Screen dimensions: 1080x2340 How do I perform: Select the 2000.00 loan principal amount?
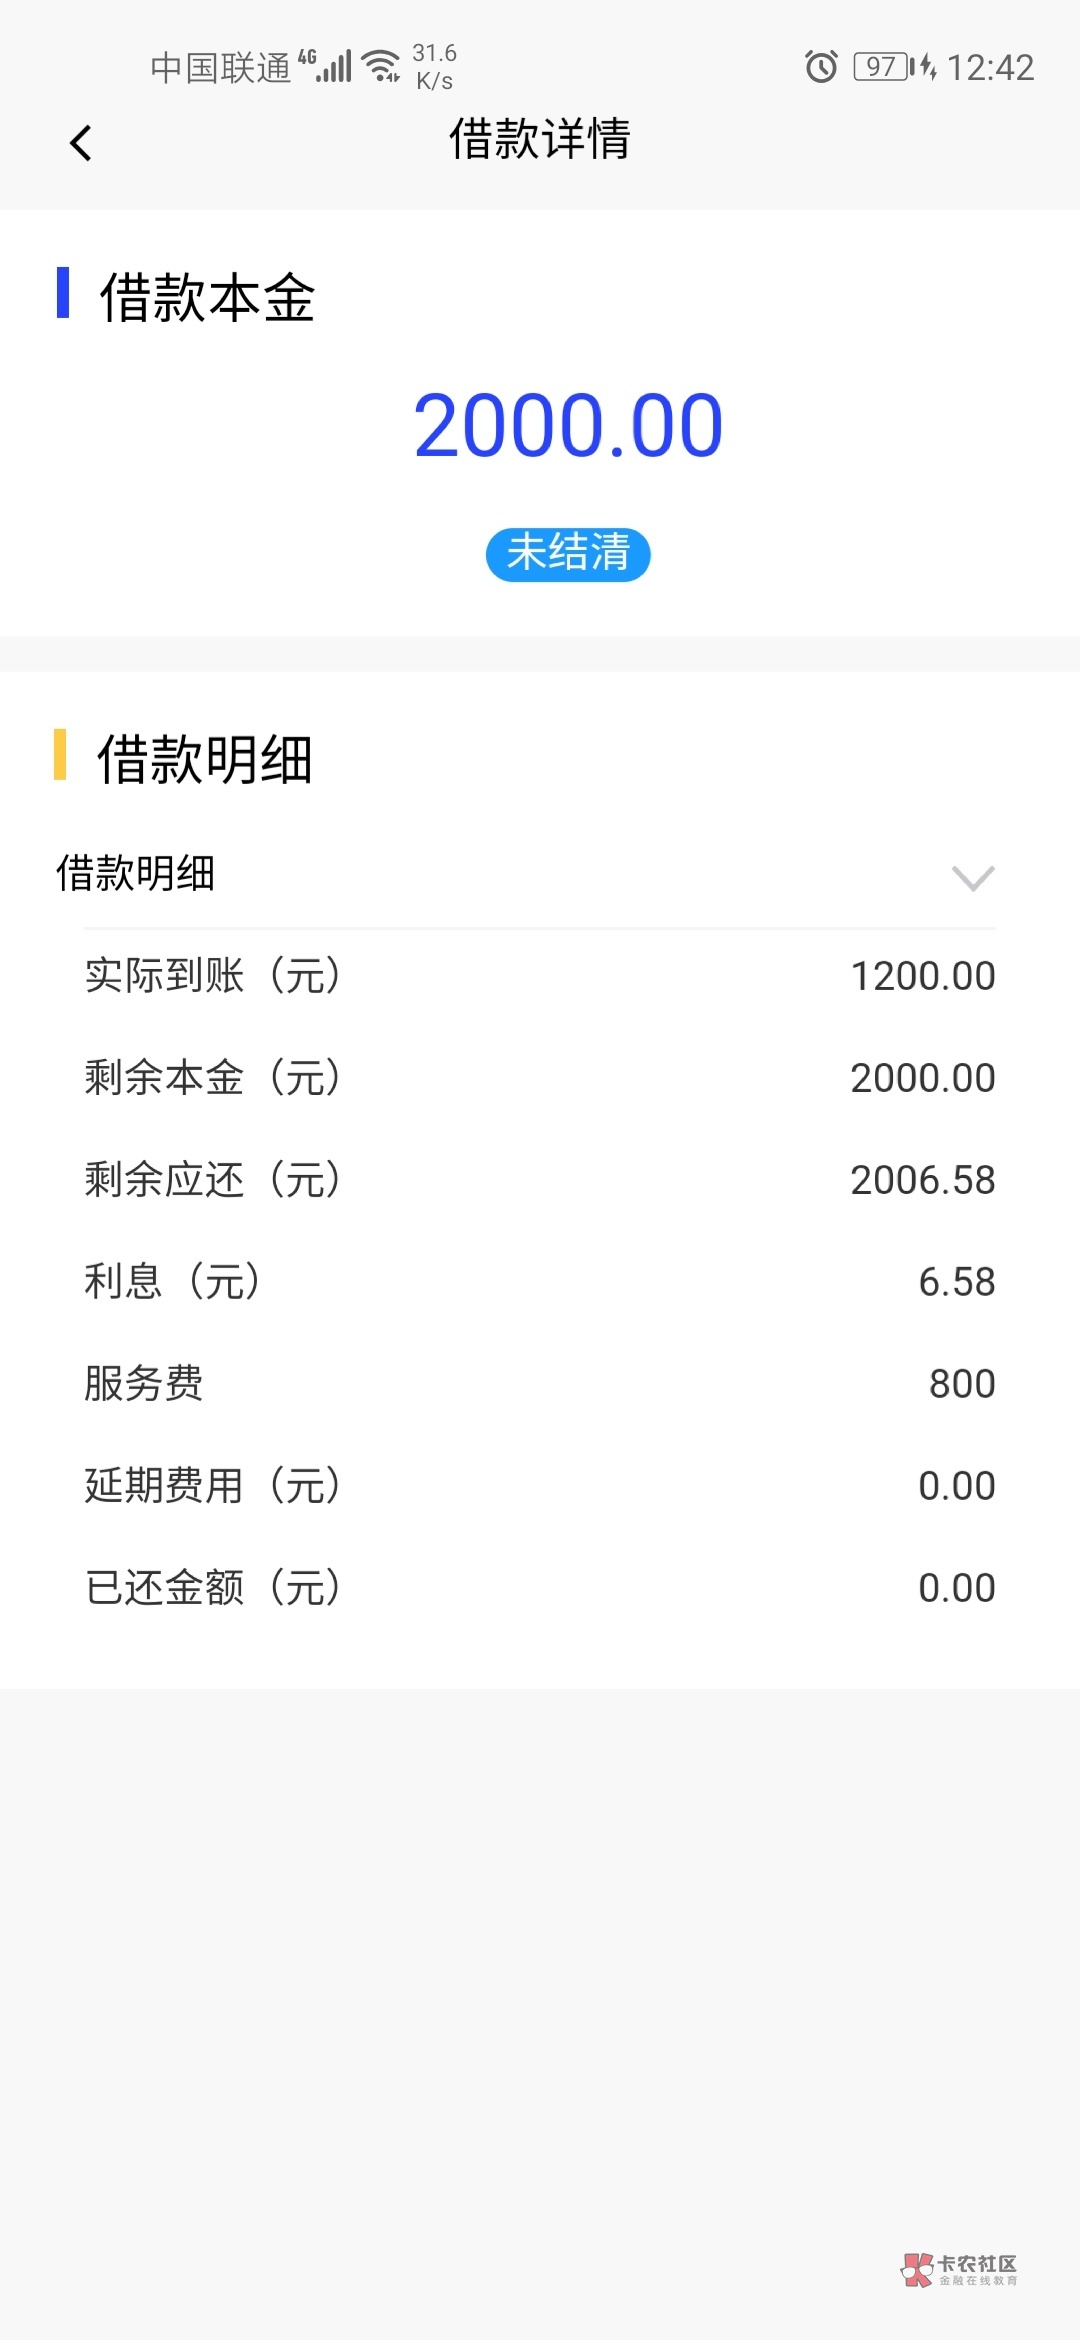pos(568,426)
